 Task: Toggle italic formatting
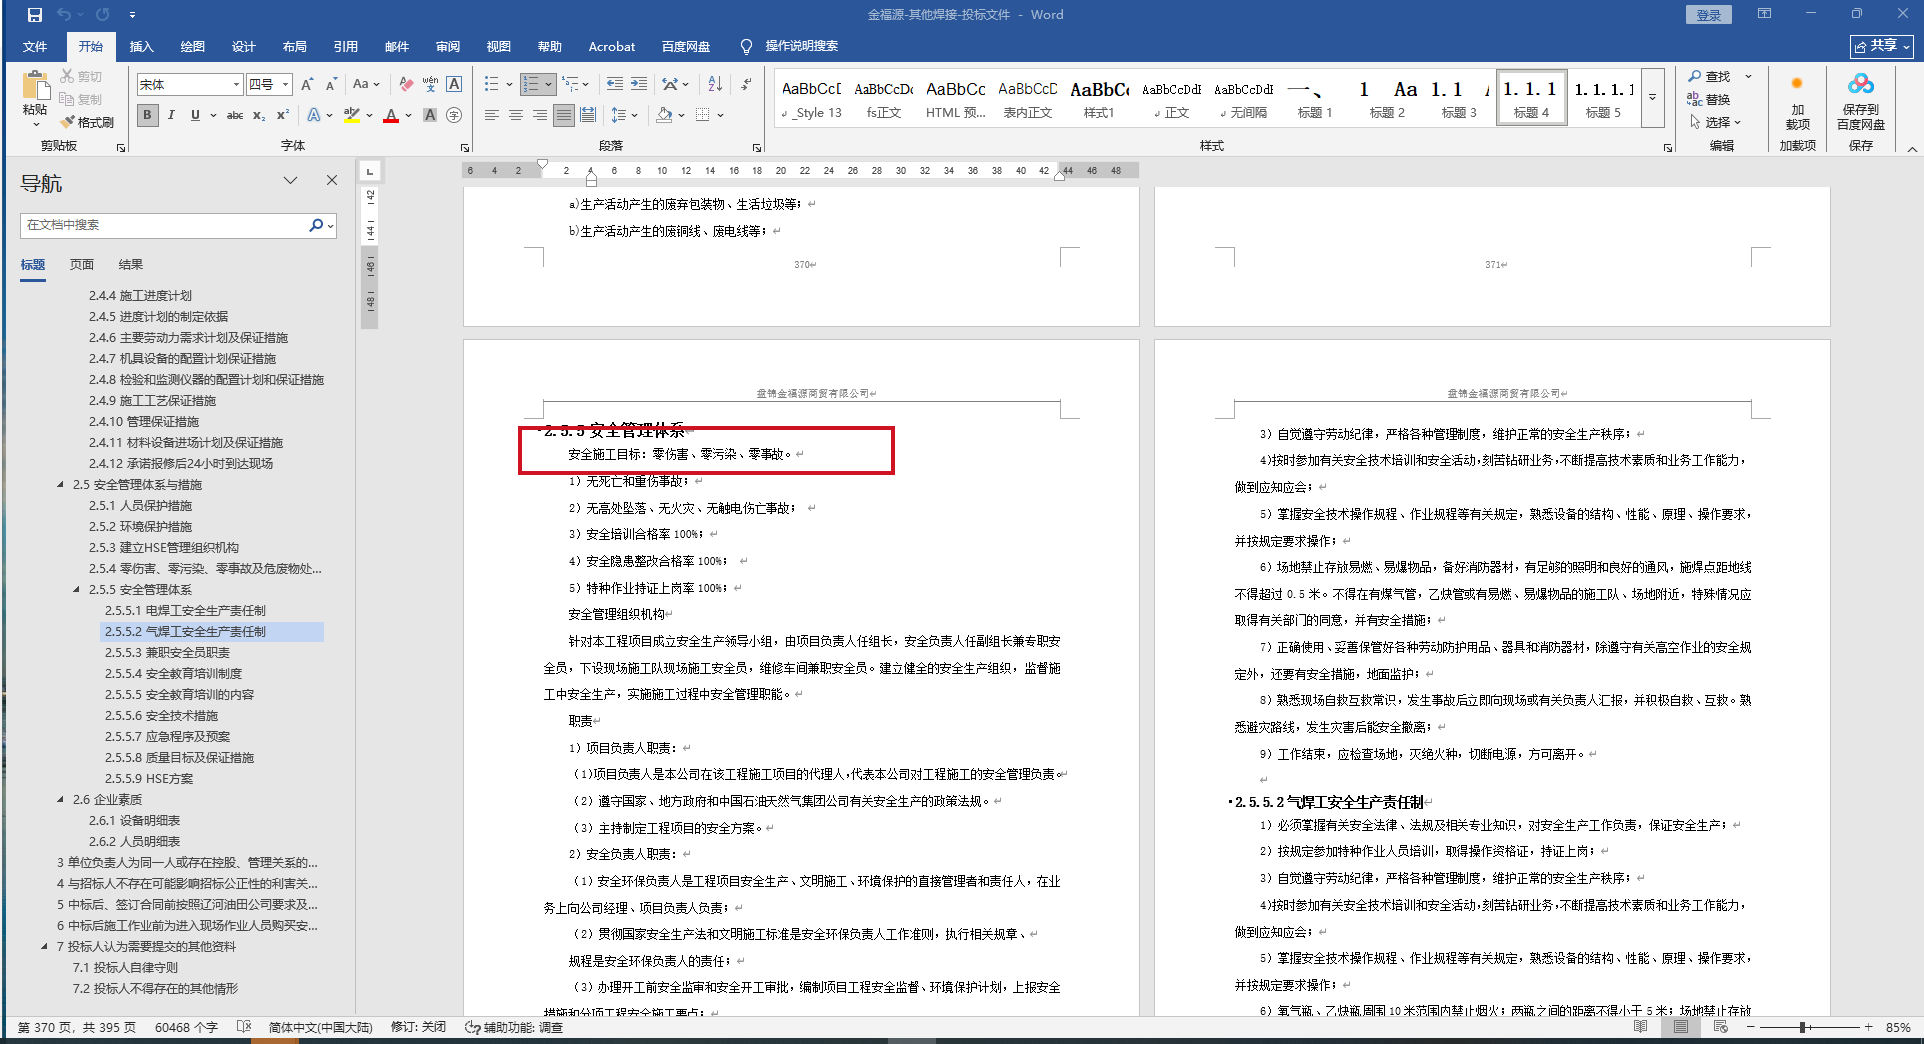click(171, 115)
